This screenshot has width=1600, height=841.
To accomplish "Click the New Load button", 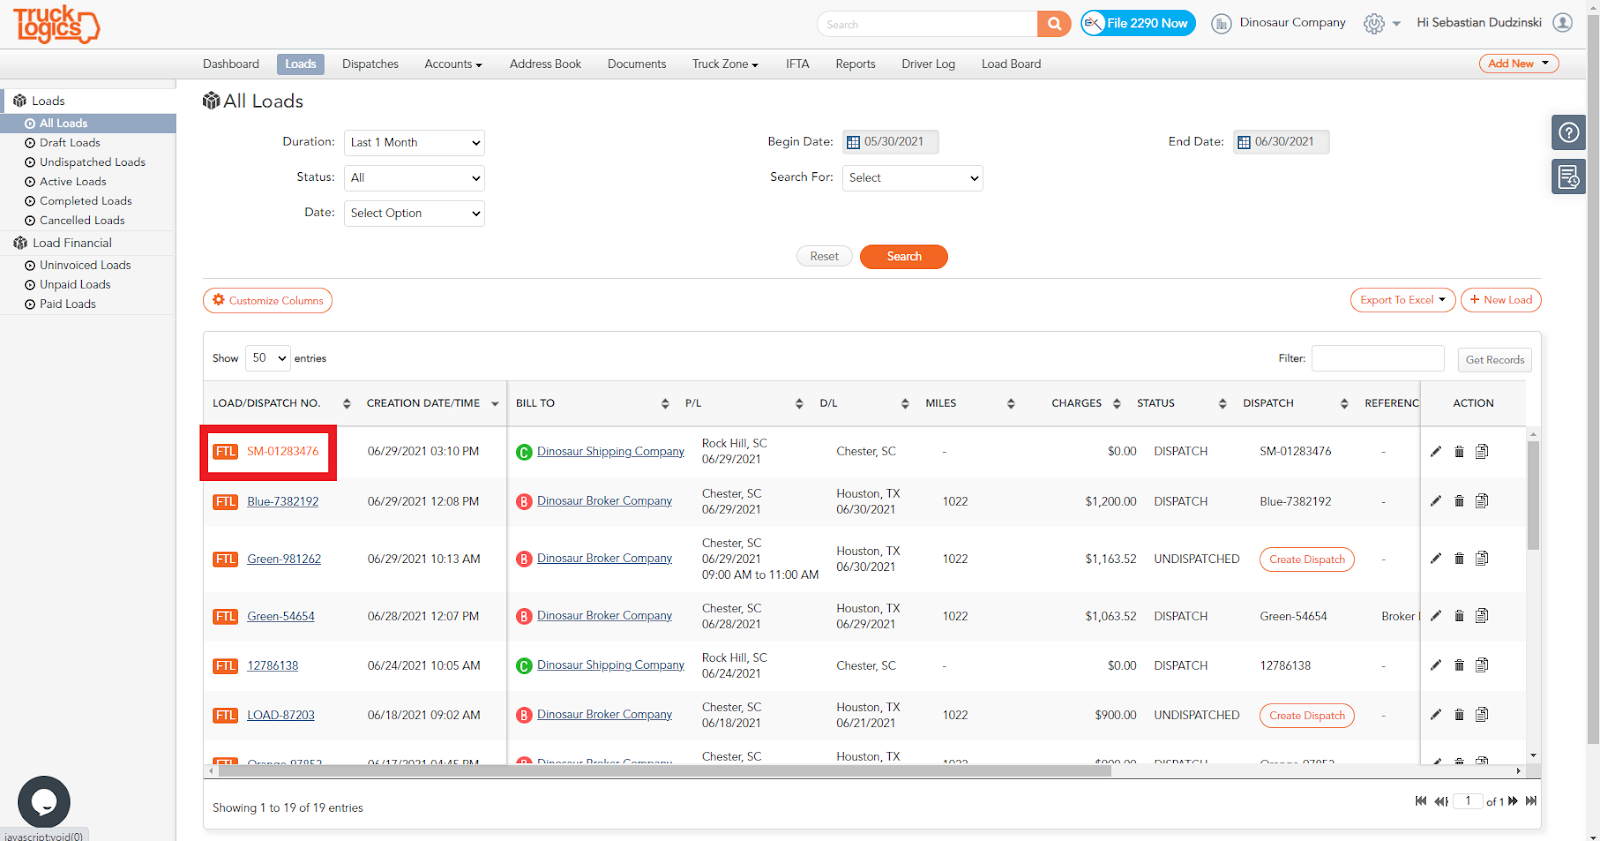I will click(x=1501, y=300).
